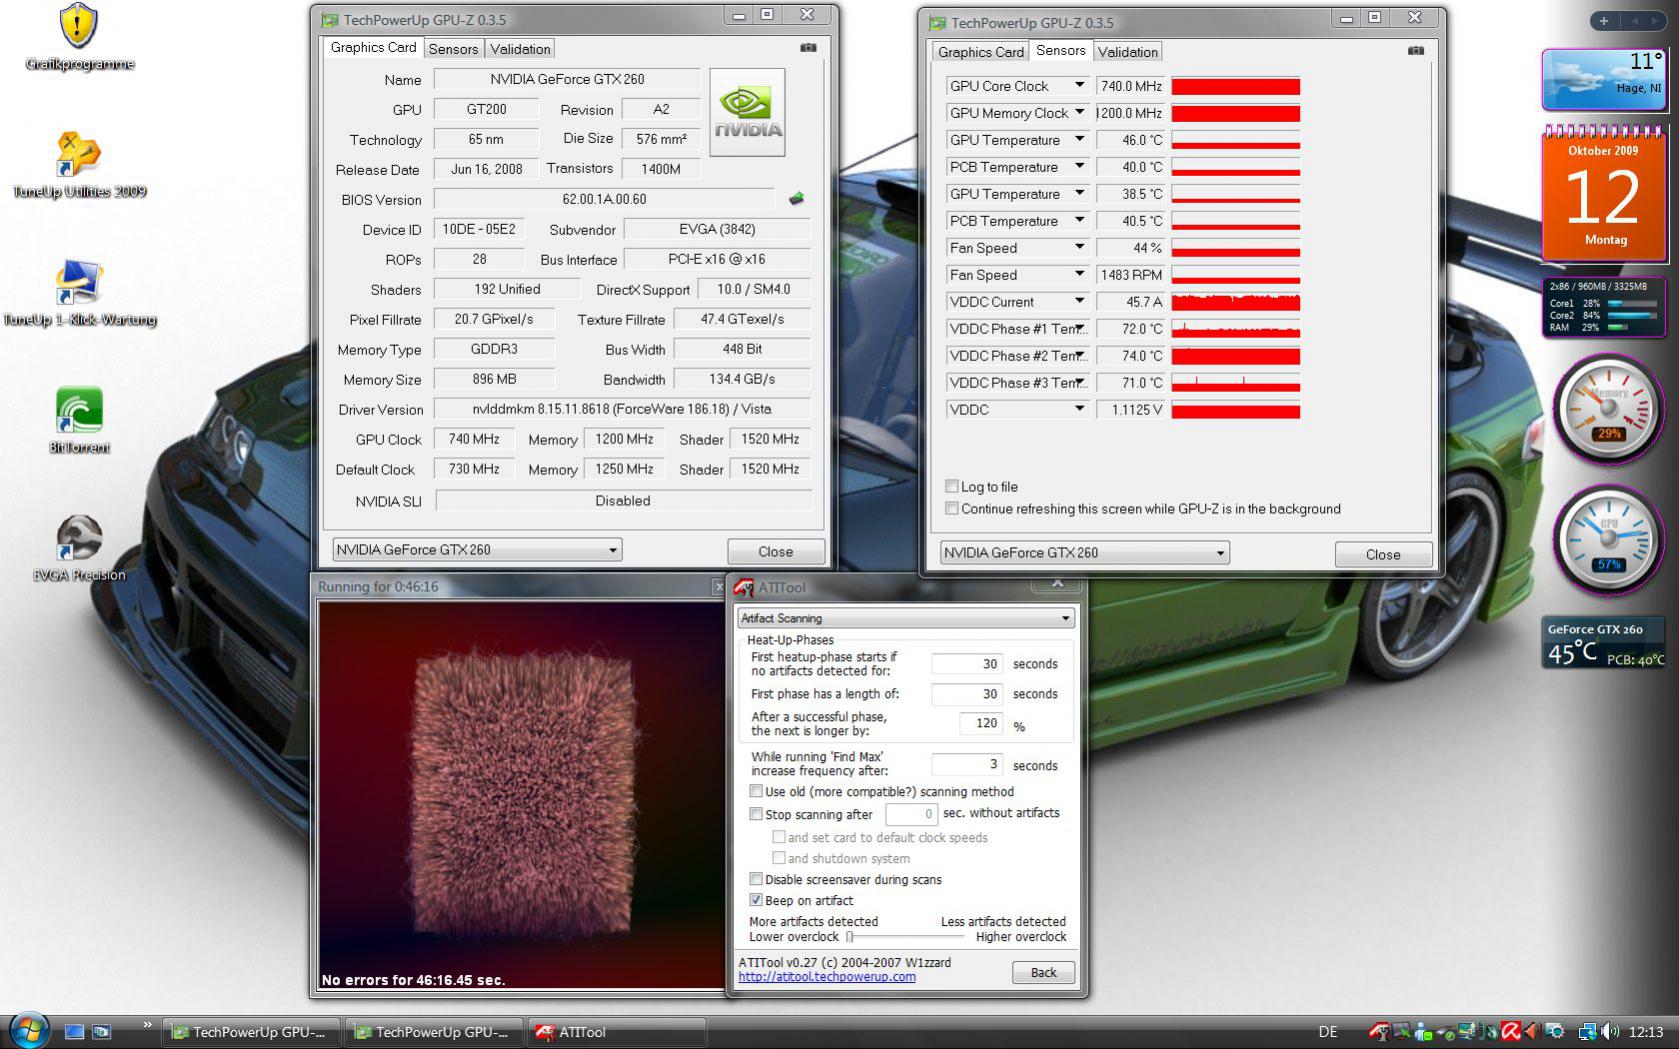Click the memory gauge gadget showing 29%
Screen dimensions: 1679x1049
1608,408
